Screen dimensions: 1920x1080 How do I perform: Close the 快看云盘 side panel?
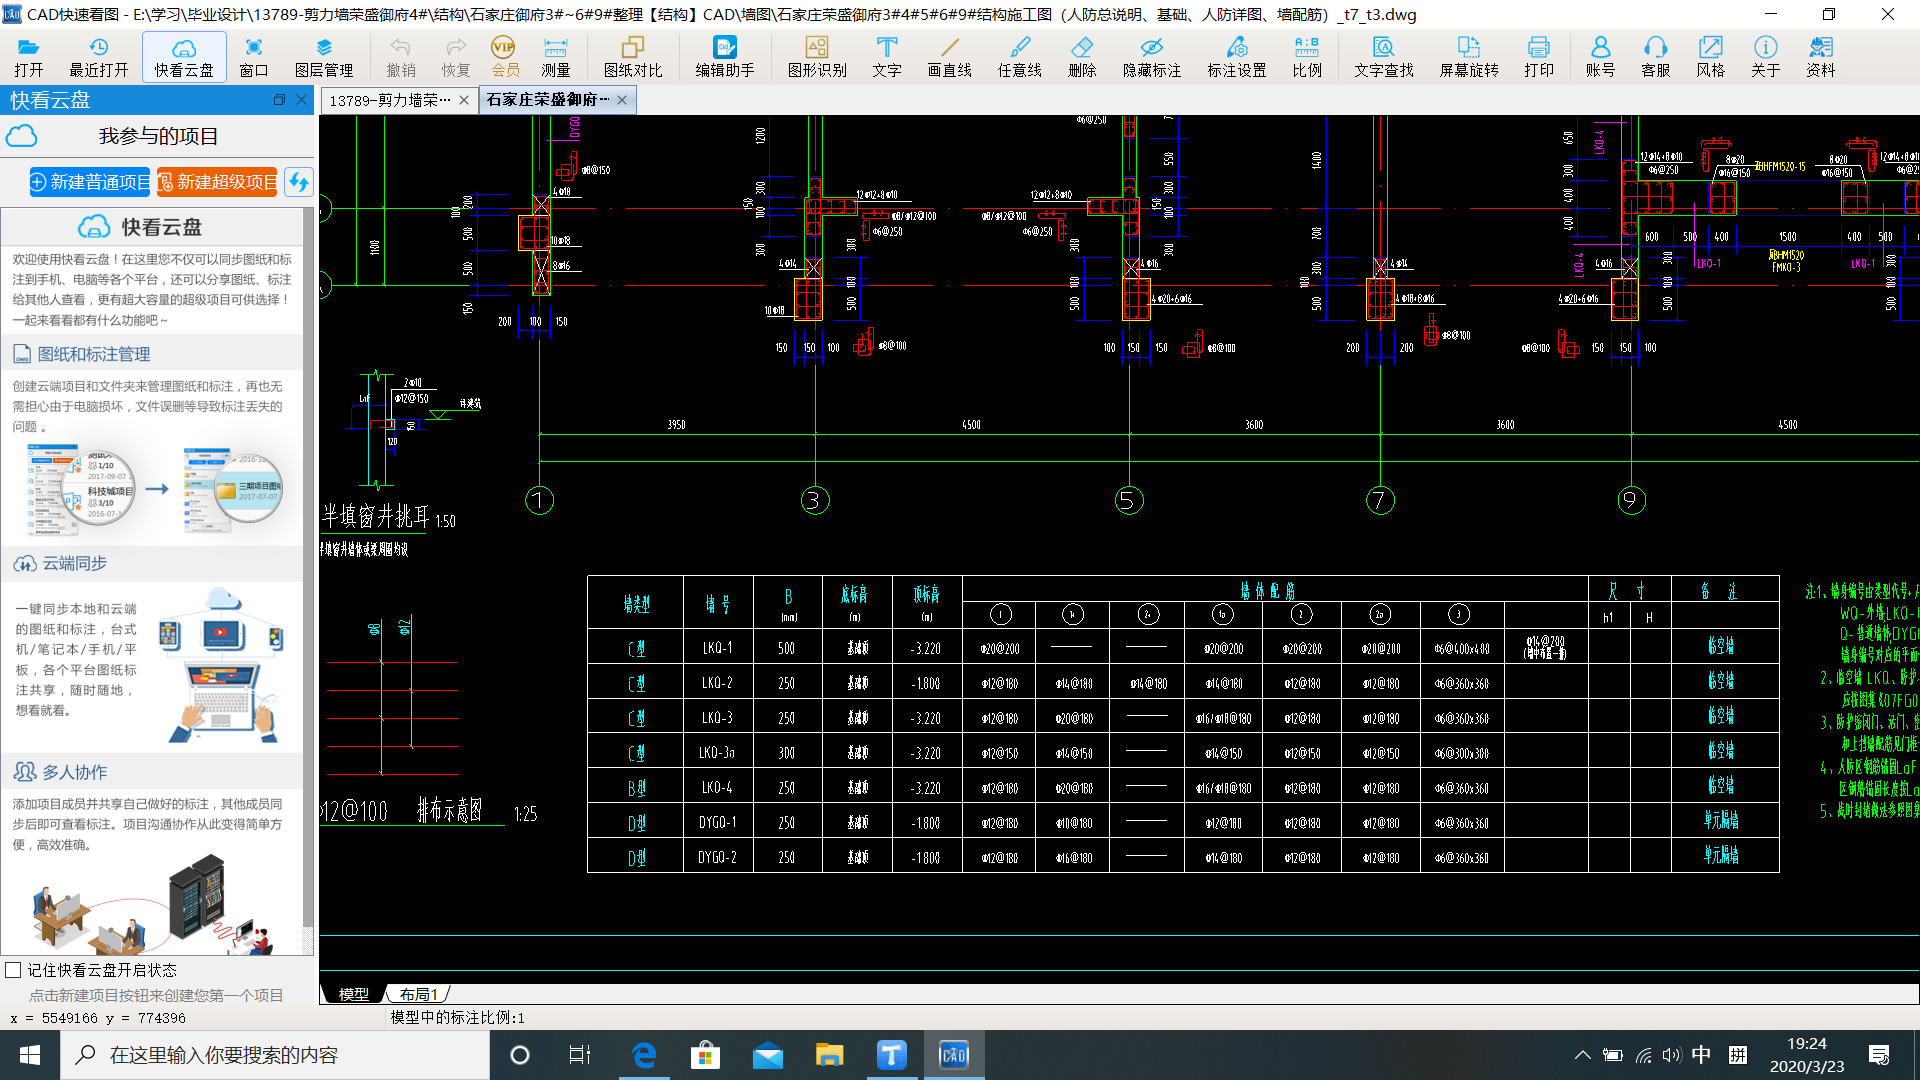[301, 100]
